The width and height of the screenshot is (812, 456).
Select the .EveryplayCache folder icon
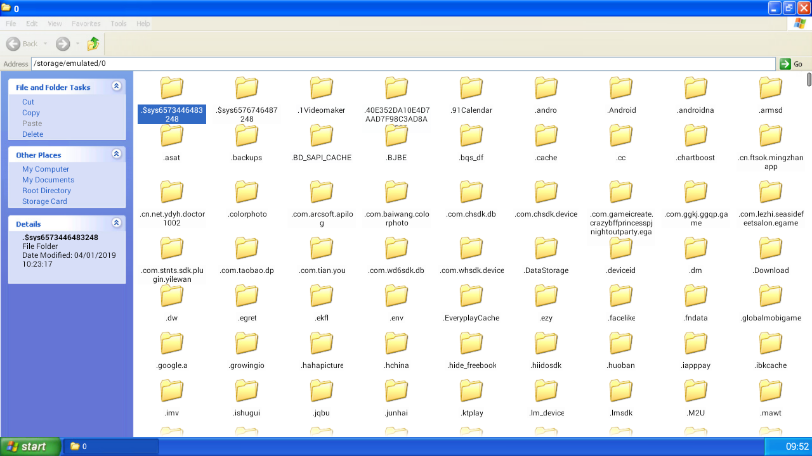[471, 297]
